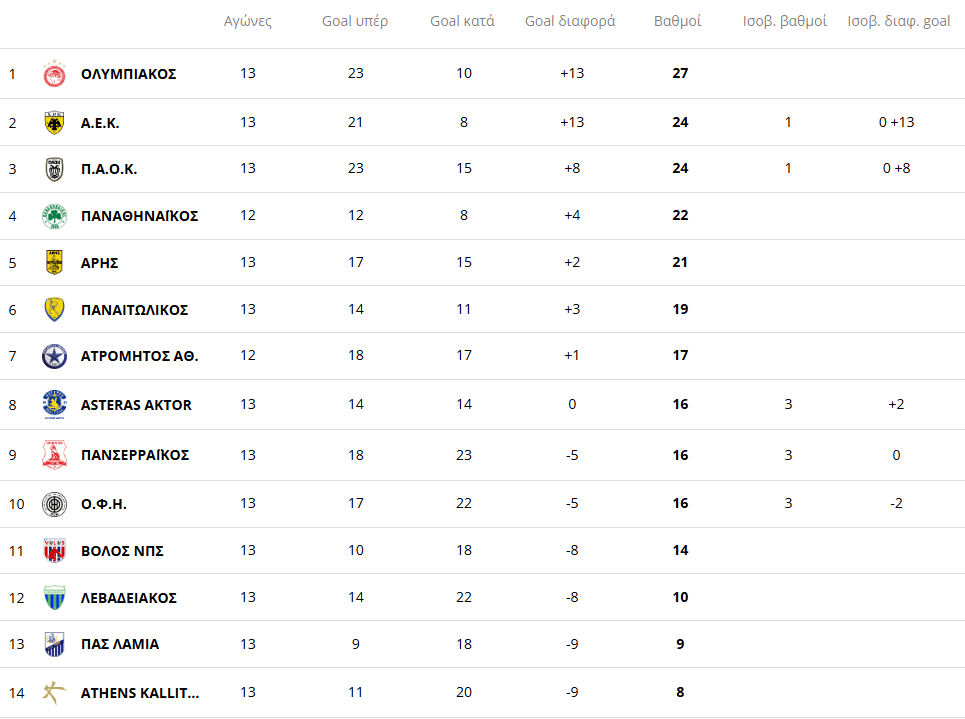Click the A.E.K. club crest

(54, 123)
